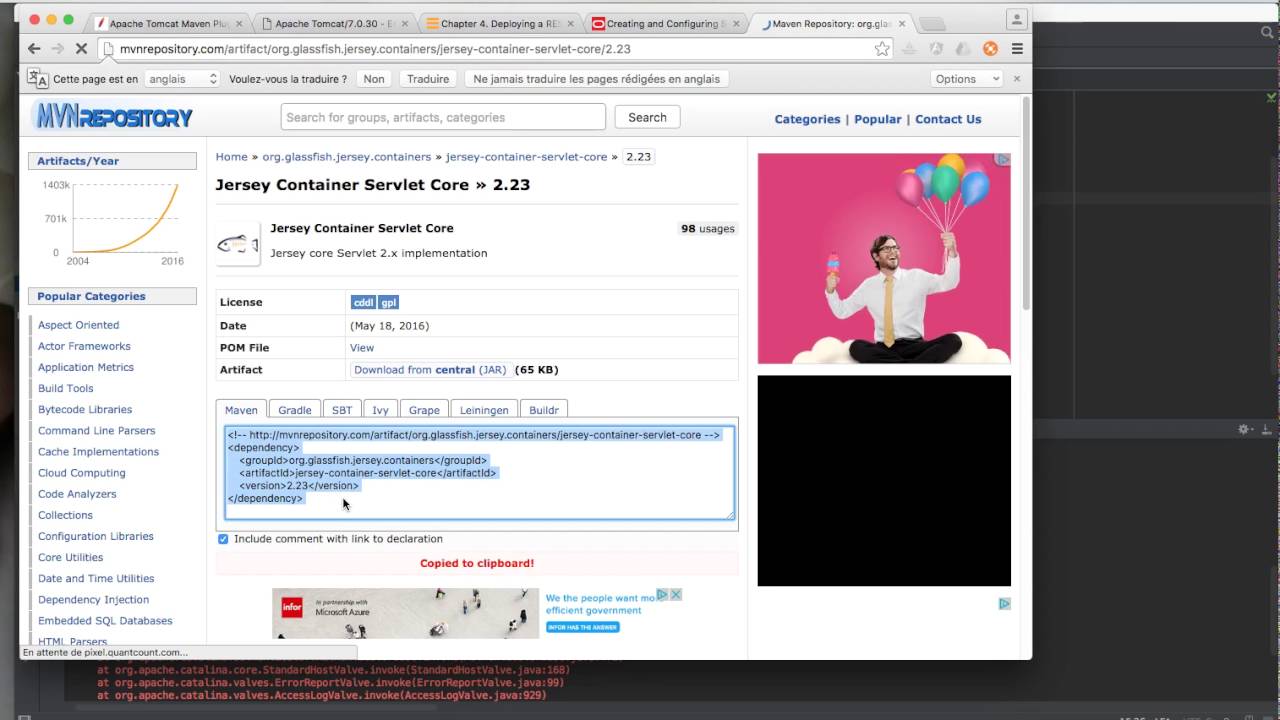This screenshot has width=1280, height=720.
Task: Open Dependency Injection category
Action: tap(93, 600)
